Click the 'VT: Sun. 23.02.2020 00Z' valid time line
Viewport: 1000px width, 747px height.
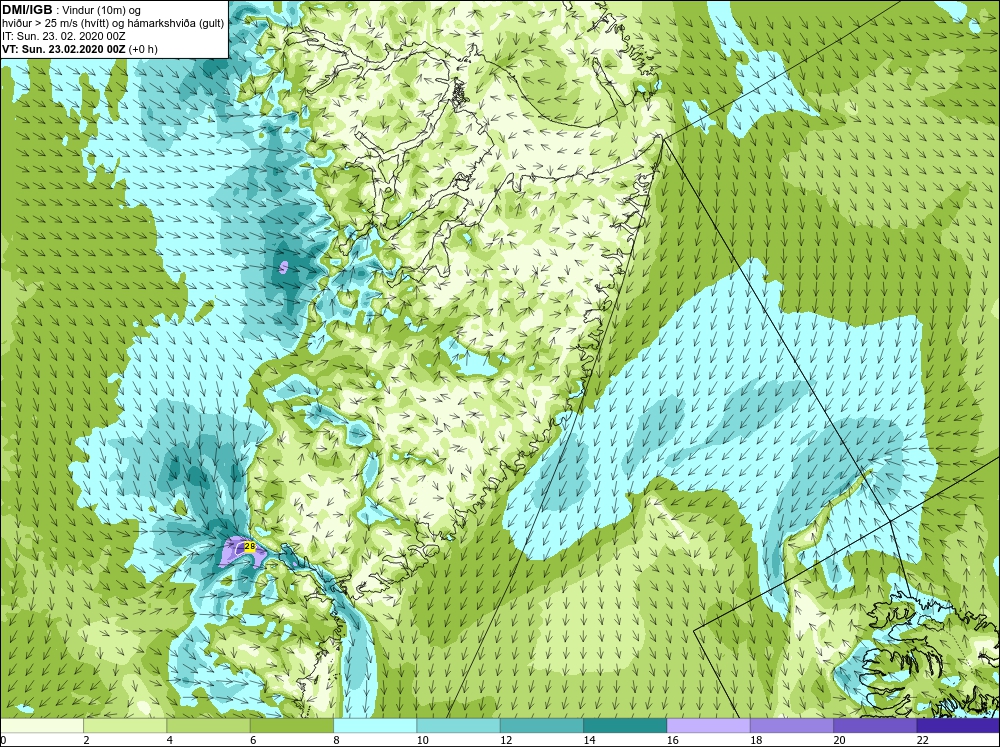coord(80,49)
